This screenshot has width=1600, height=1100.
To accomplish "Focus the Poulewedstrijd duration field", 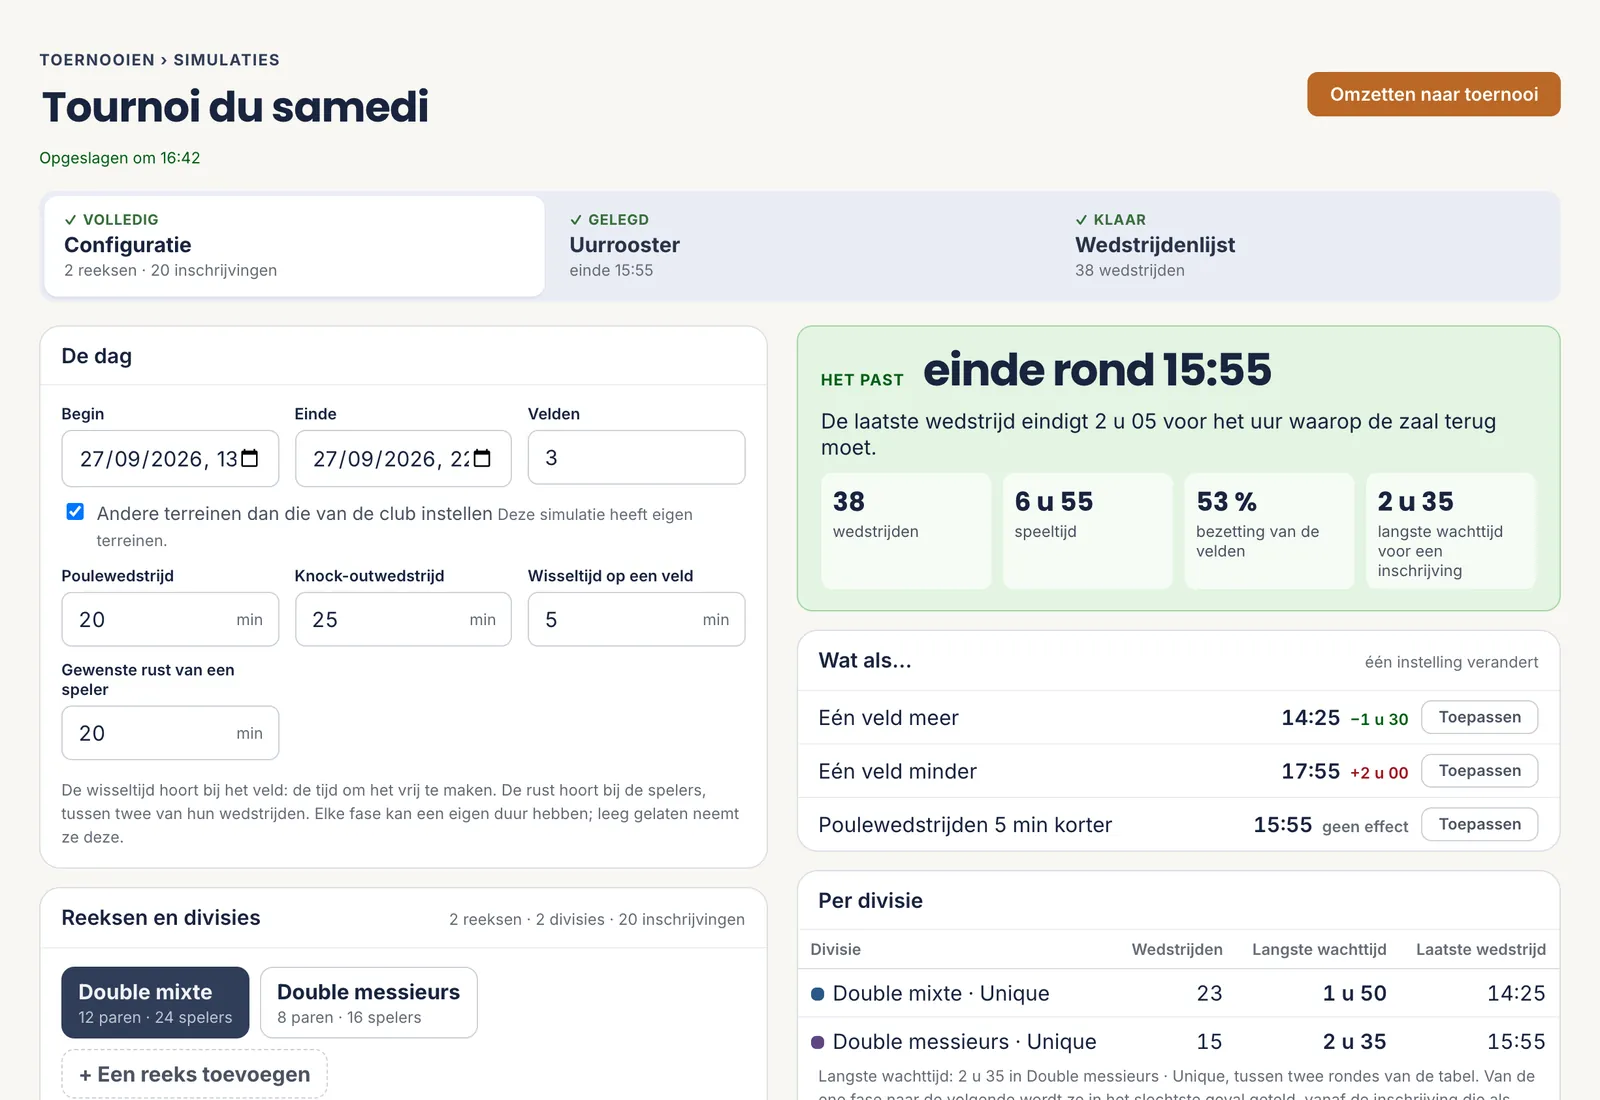I will tap(170, 619).
